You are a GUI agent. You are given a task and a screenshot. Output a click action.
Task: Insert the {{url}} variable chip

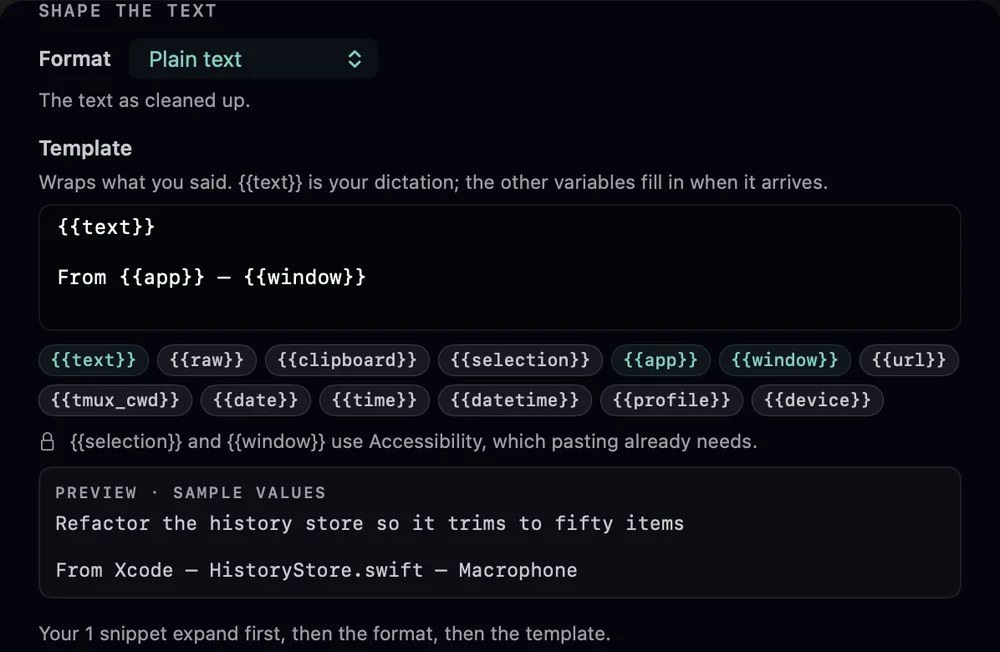pos(909,360)
